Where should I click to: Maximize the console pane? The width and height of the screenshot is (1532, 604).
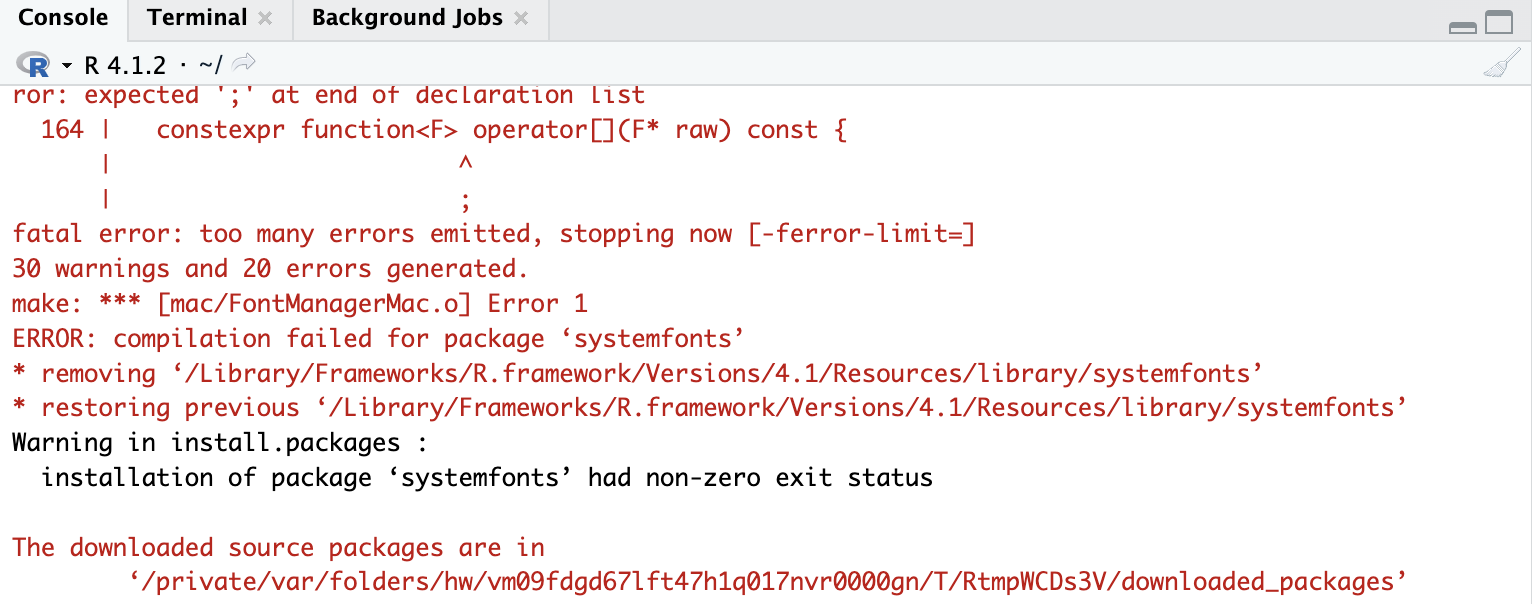click(1499, 24)
